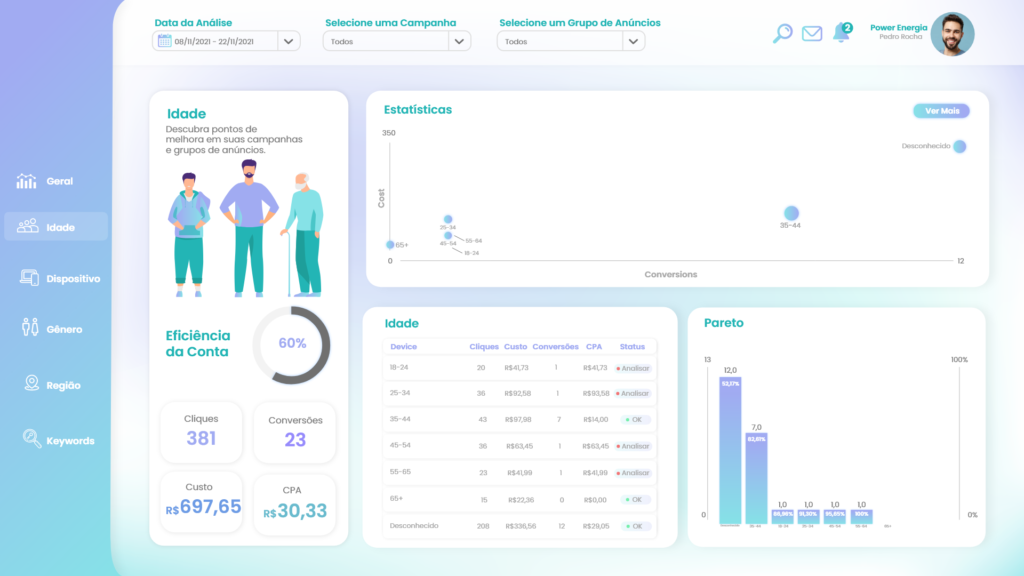
Task: Click the Analisar status on 45-54 row
Action: coord(633,447)
